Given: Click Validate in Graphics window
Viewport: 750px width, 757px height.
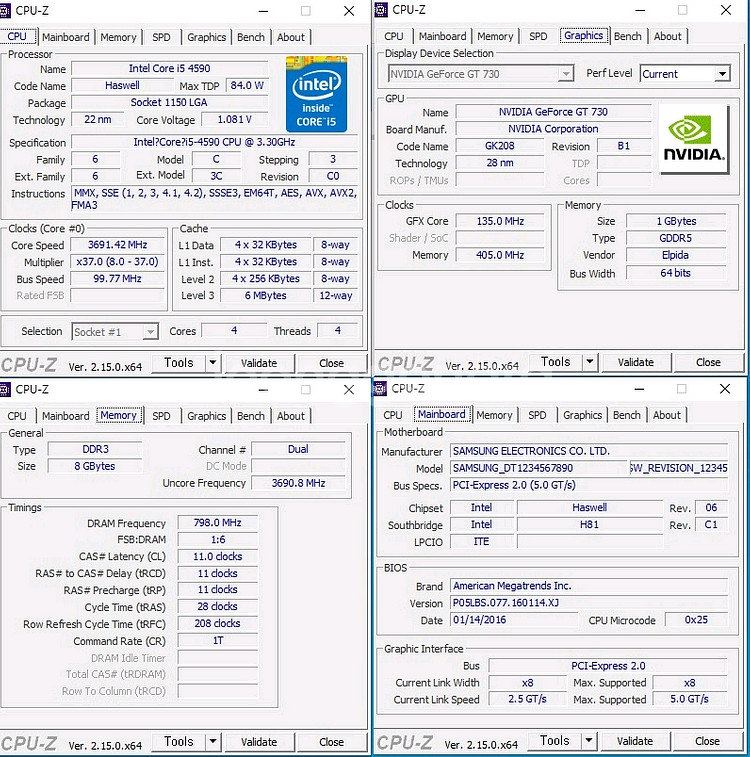Looking at the screenshot, I should click(636, 362).
